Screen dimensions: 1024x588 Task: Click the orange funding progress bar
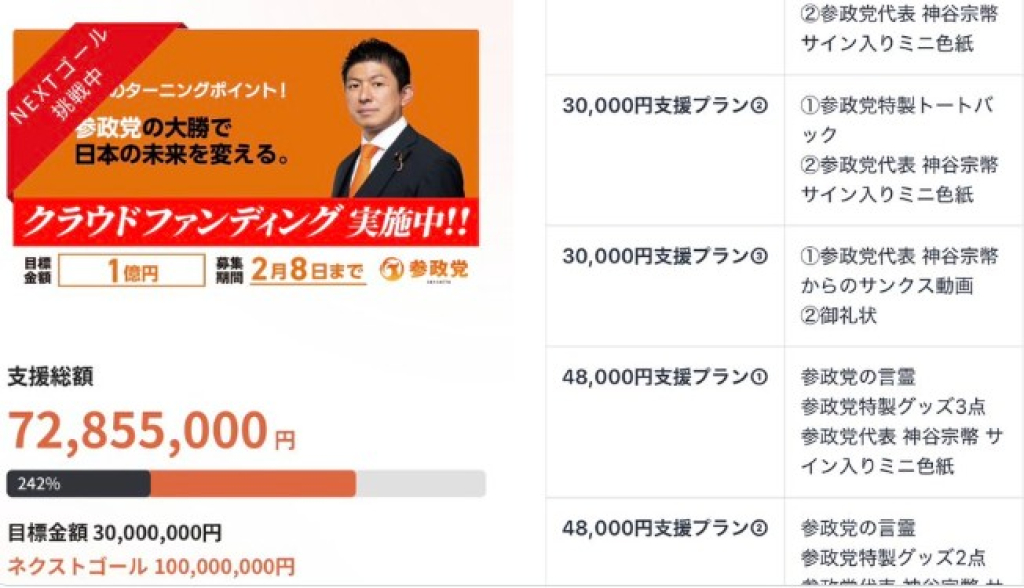pyautogui.click(x=253, y=484)
